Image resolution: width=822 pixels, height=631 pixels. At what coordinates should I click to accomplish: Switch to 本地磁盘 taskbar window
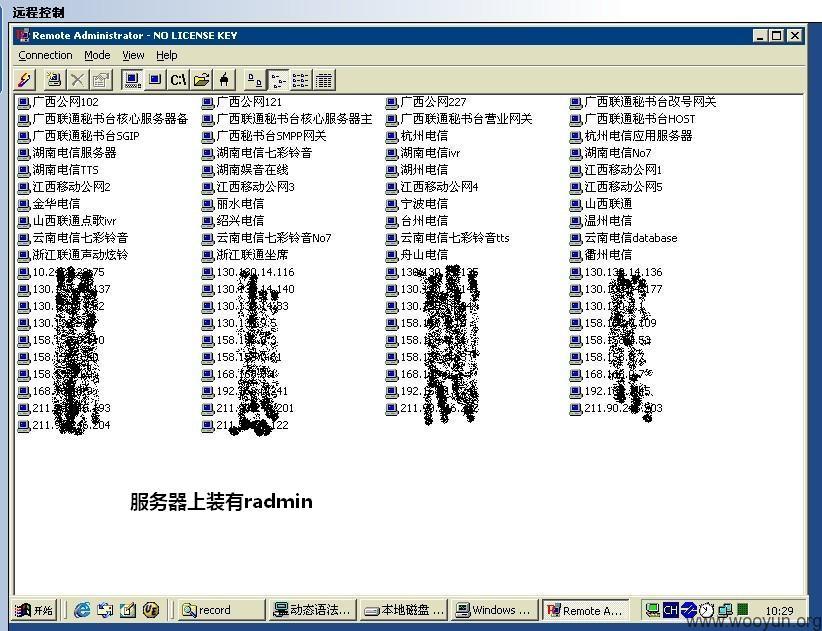[x=404, y=610]
